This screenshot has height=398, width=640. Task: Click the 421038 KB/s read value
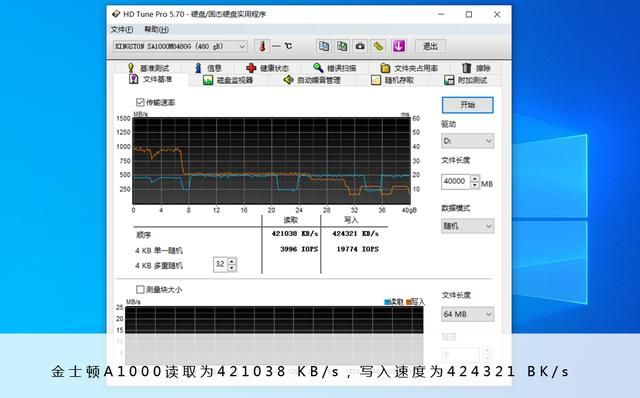(295, 233)
